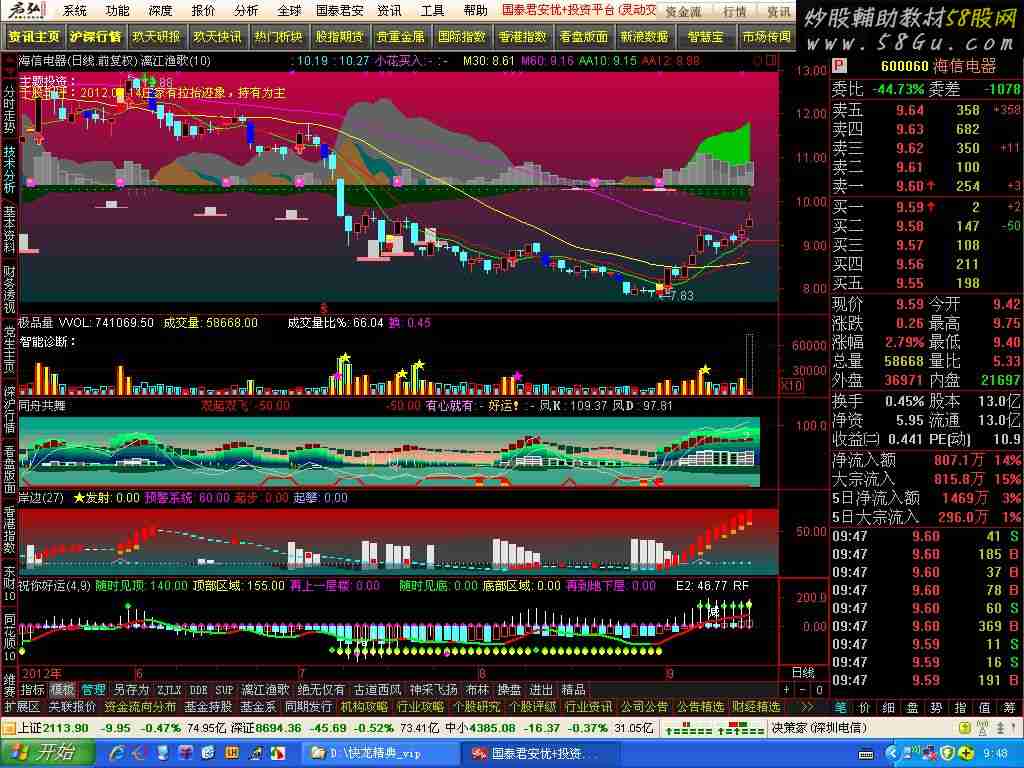Open the 报价 menu
1024x768 pixels.
point(203,10)
